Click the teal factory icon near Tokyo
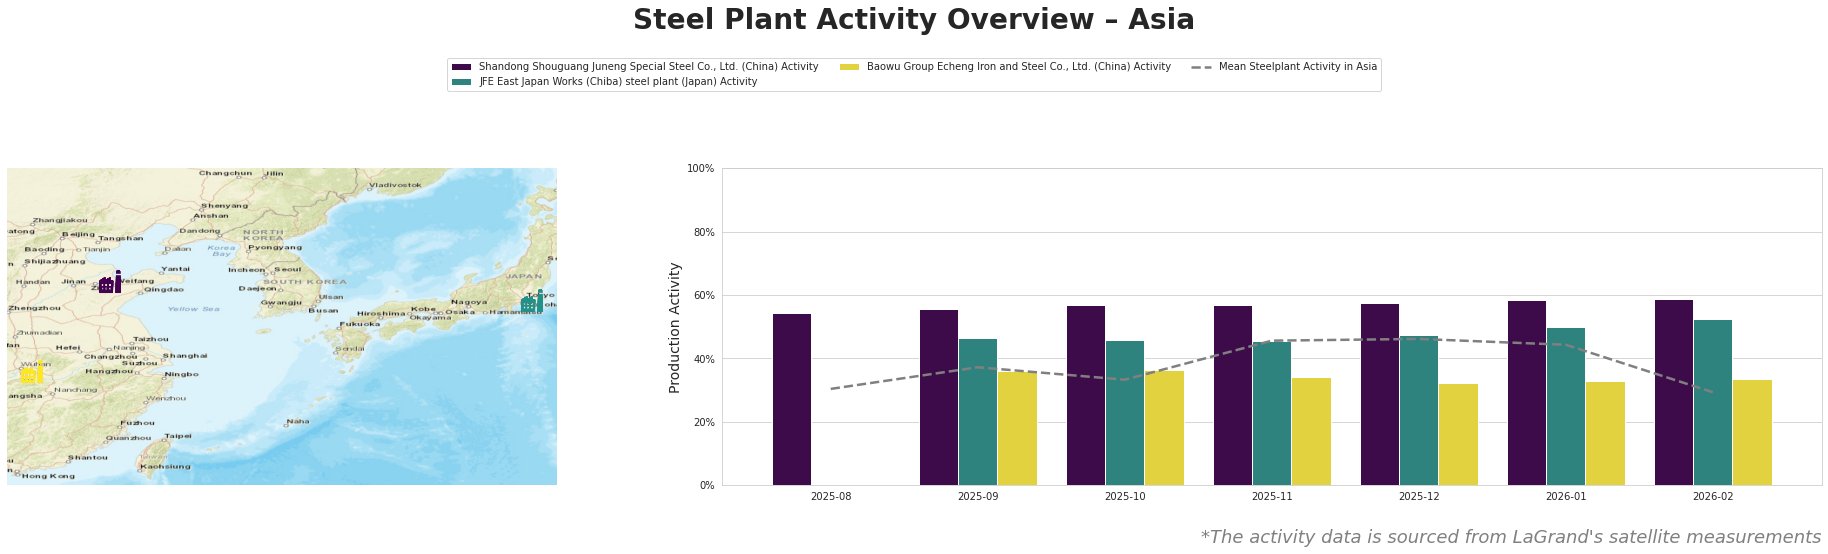Viewport: 1828px width, 554px height. pyautogui.click(x=532, y=301)
